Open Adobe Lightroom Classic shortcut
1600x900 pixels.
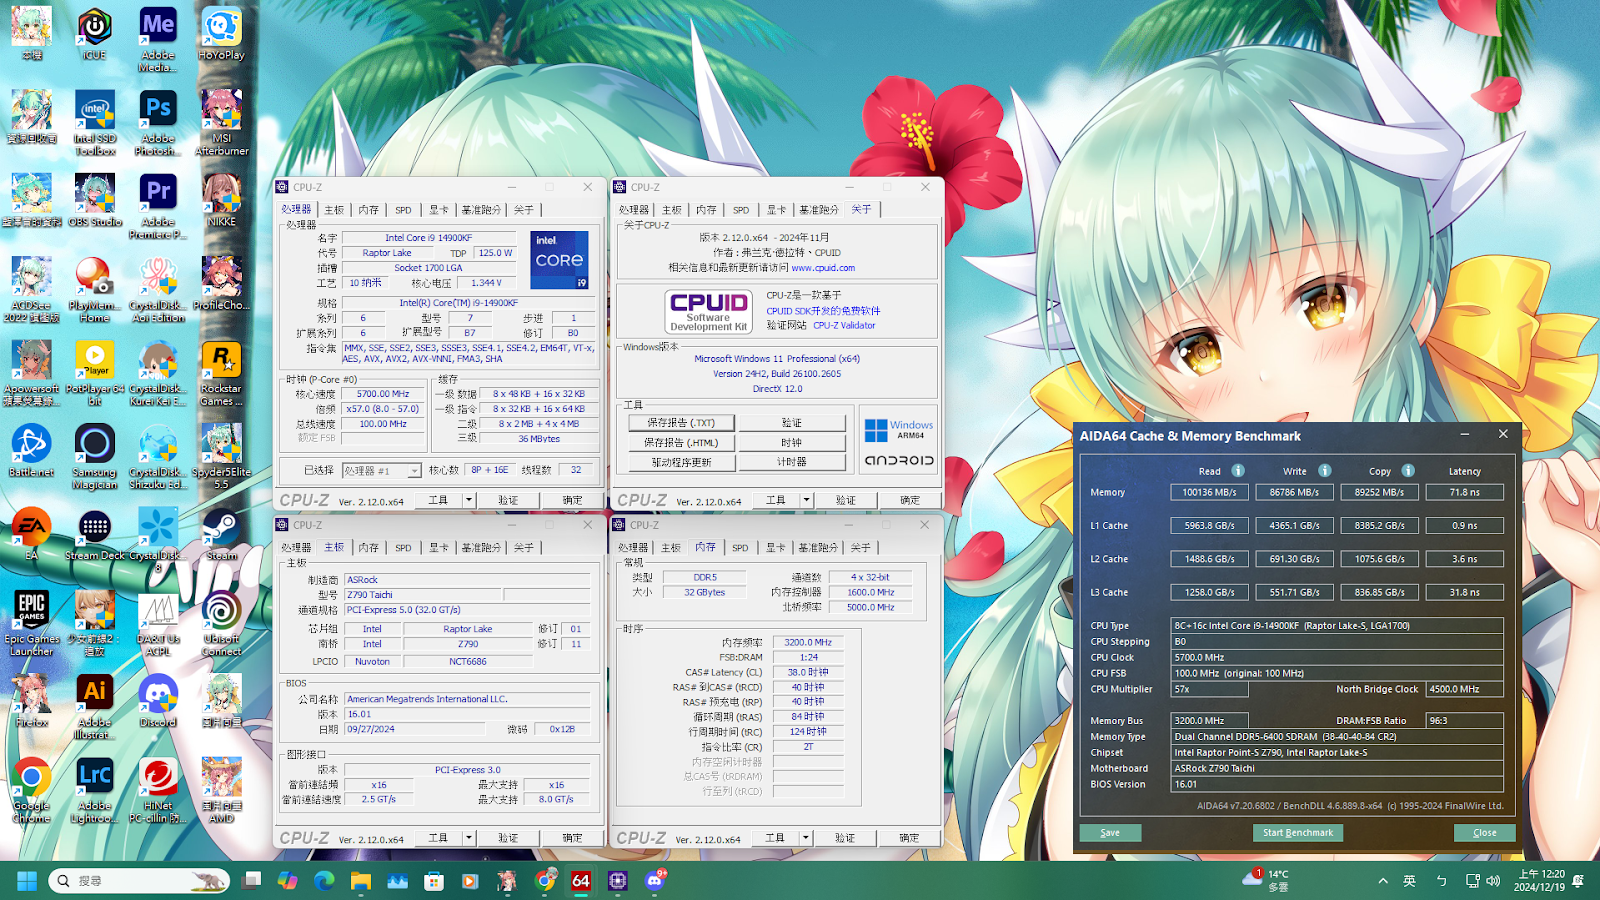(94, 790)
